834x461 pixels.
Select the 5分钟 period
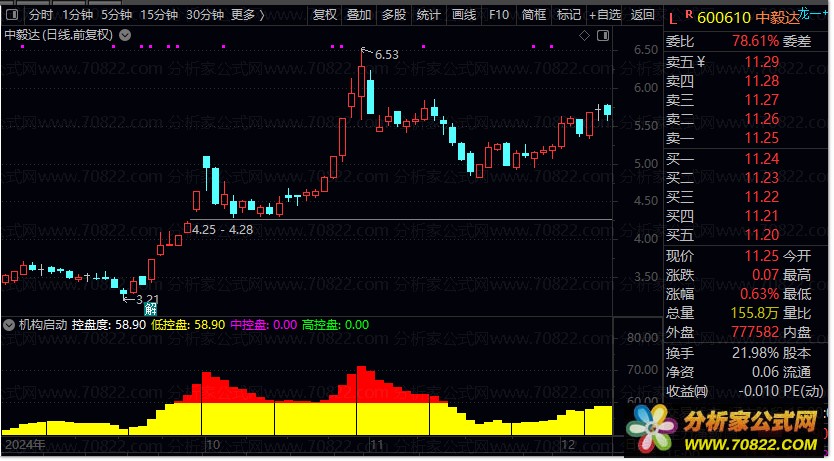click(x=116, y=15)
